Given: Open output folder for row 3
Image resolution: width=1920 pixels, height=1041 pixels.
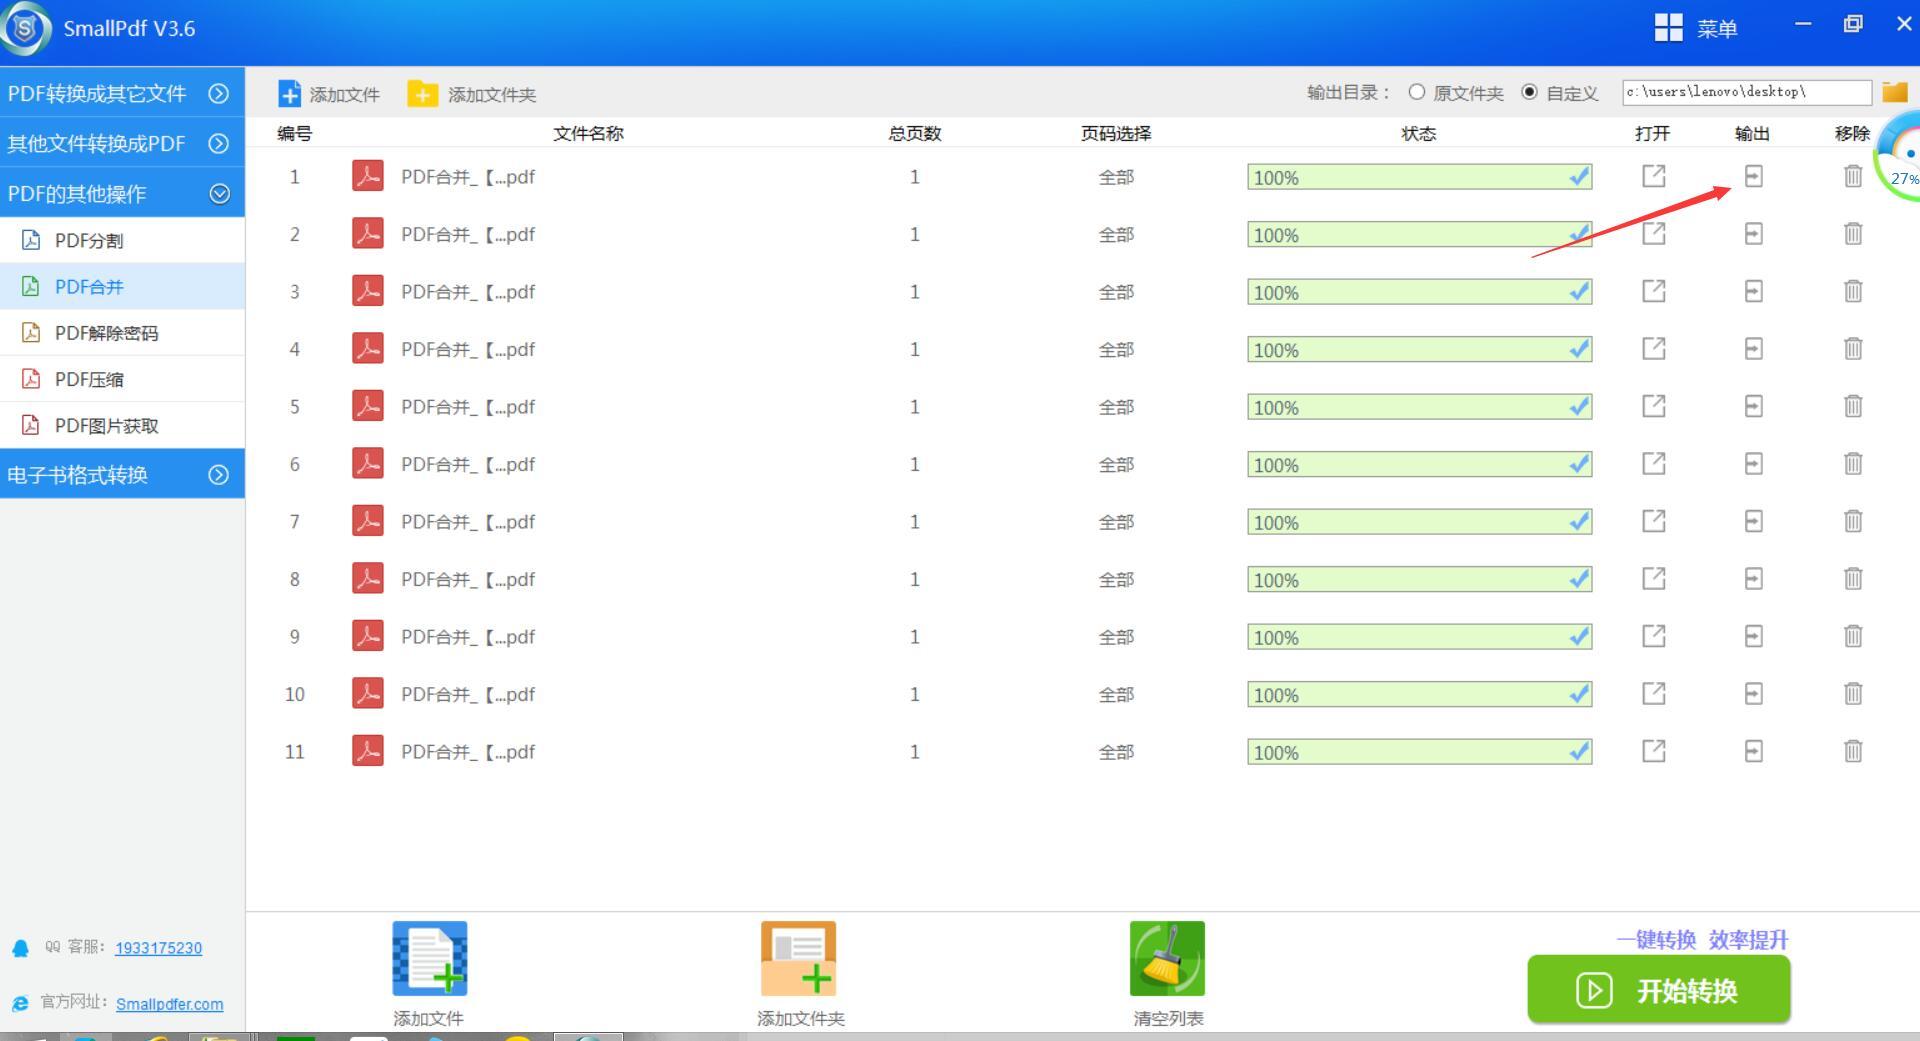Looking at the screenshot, I should (x=1753, y=291).
